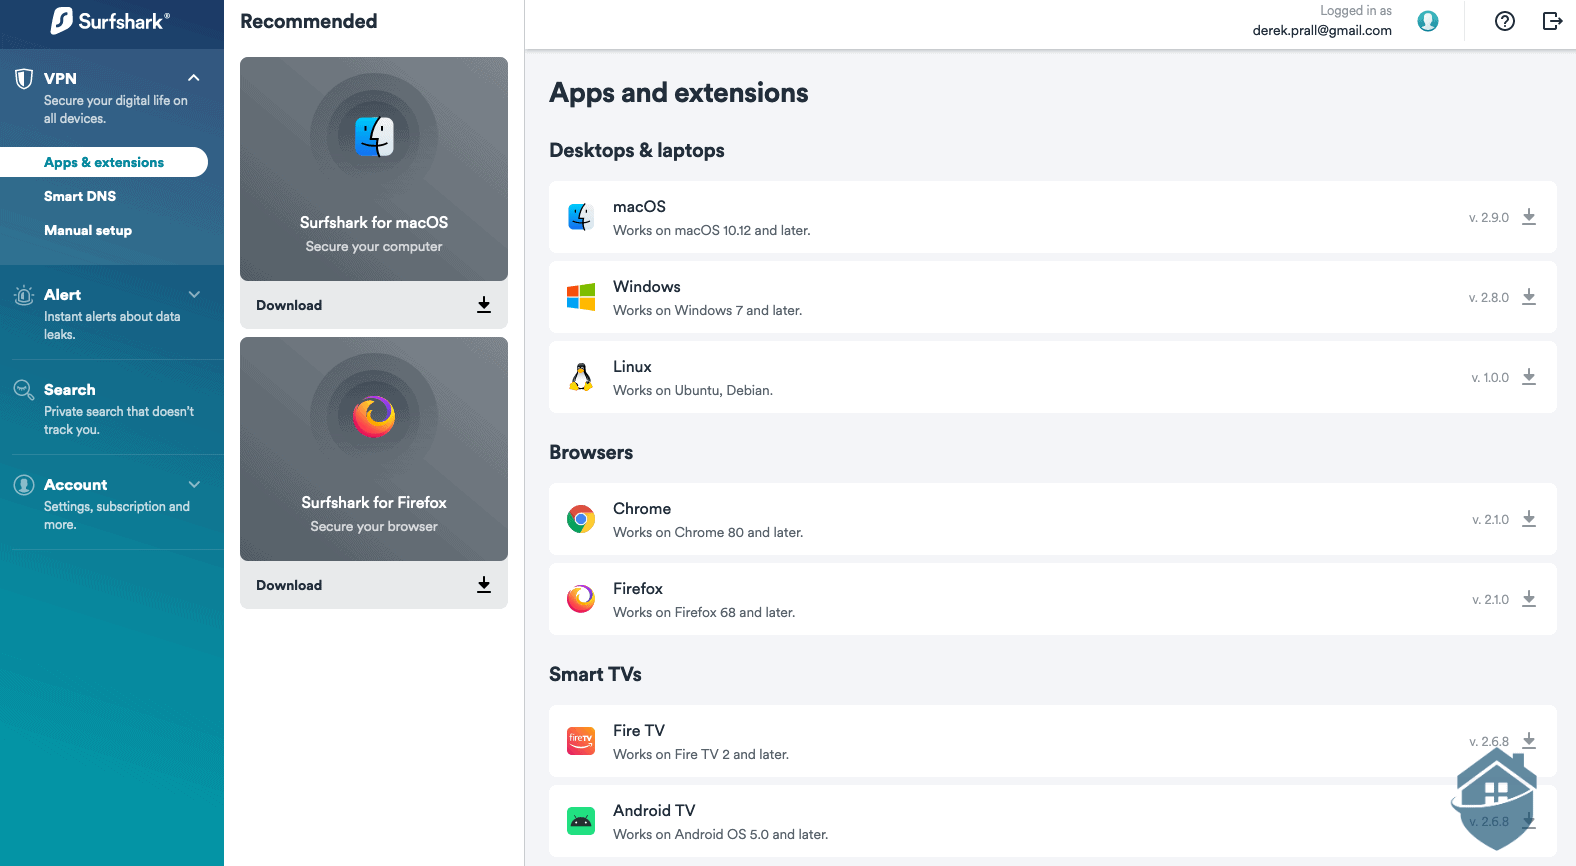Click the macOS Finder icon in list
This screenshot has width=1576, height=866.
pos(581,217)
